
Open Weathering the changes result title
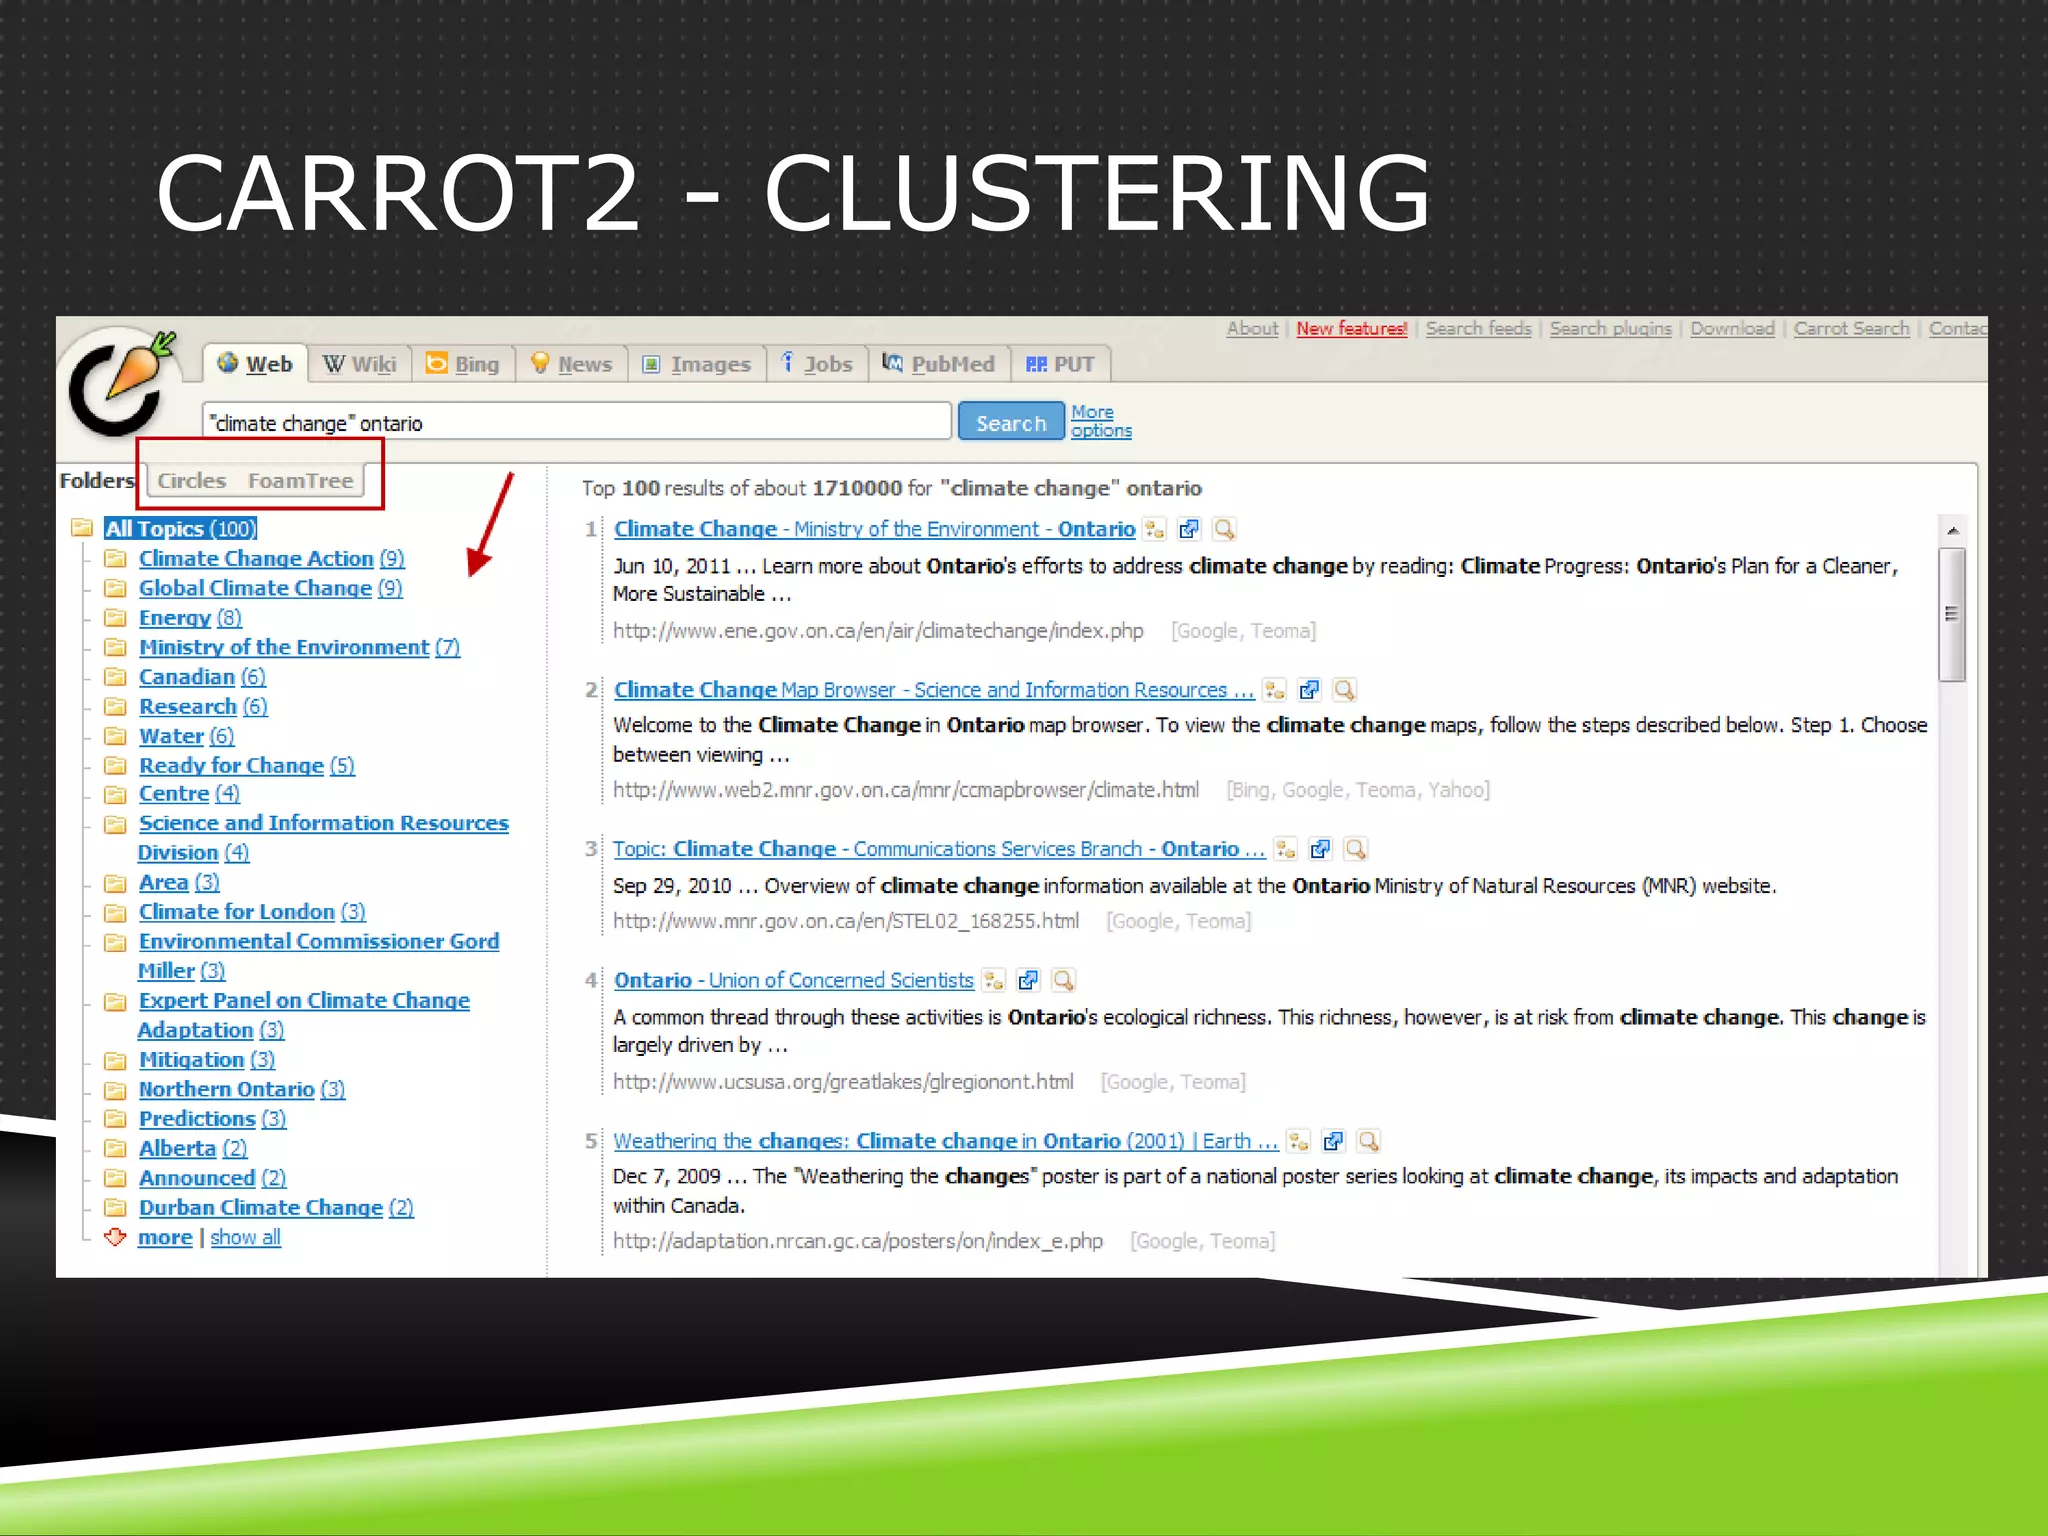[x=945, y=1141]
